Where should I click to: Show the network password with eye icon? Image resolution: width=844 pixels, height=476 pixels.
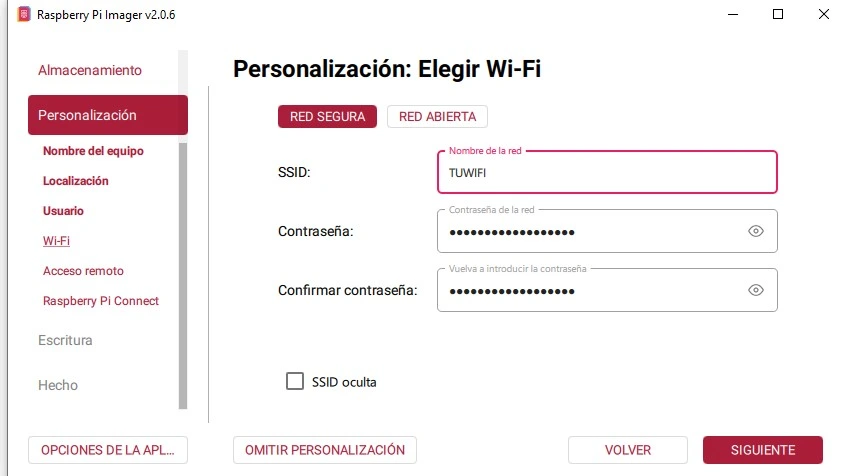tap(756, 231)
